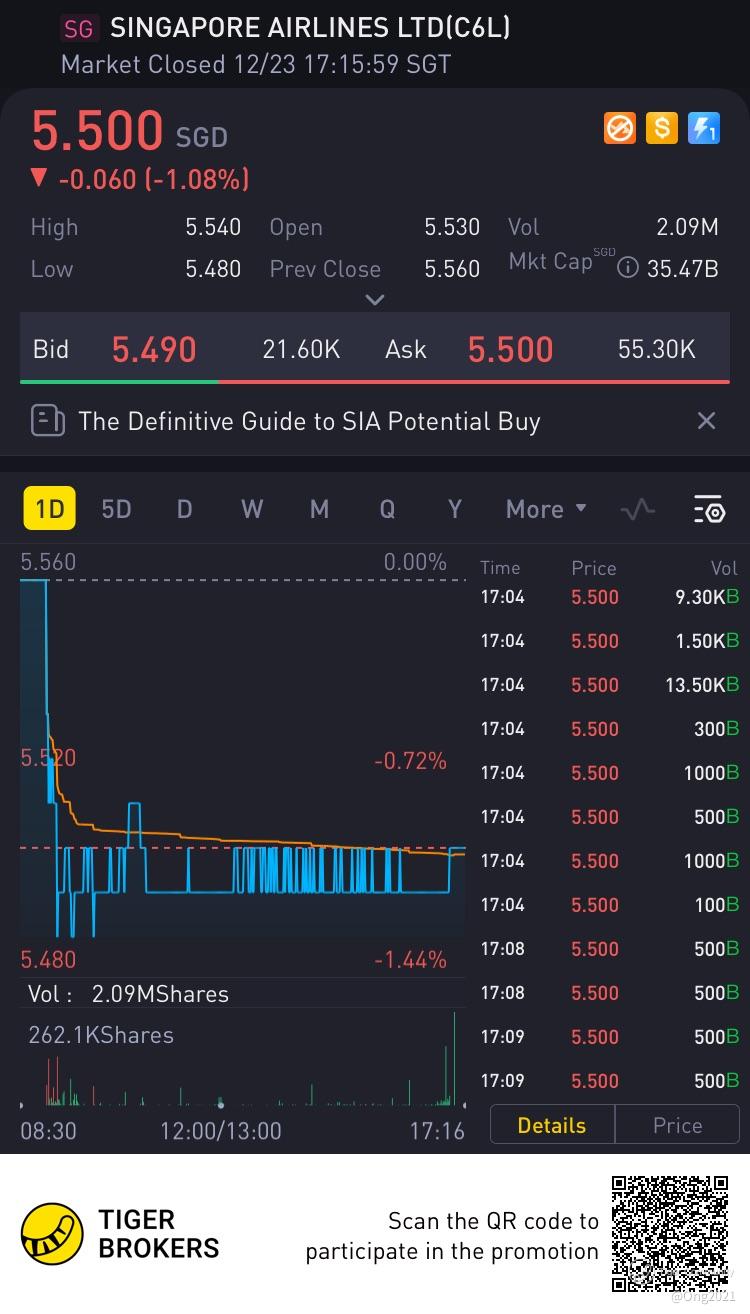Open the chart indicator waveform icon
The width and height of the screenshot is (750, 1314).
point(637,509)
